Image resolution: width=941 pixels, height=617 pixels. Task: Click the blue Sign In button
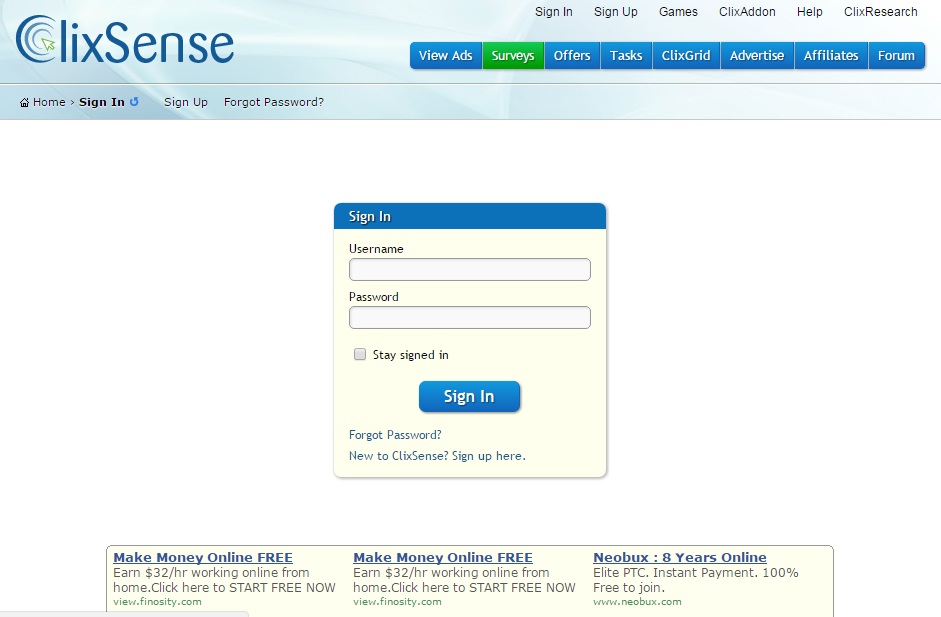[x=469, y=397]
